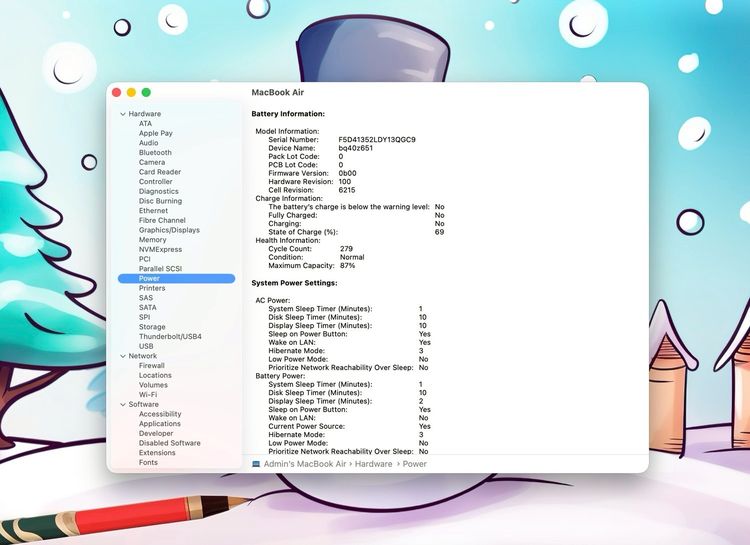Open the ATA hardware entry
This screenshot has width=750, height=545.
[145, 123]
